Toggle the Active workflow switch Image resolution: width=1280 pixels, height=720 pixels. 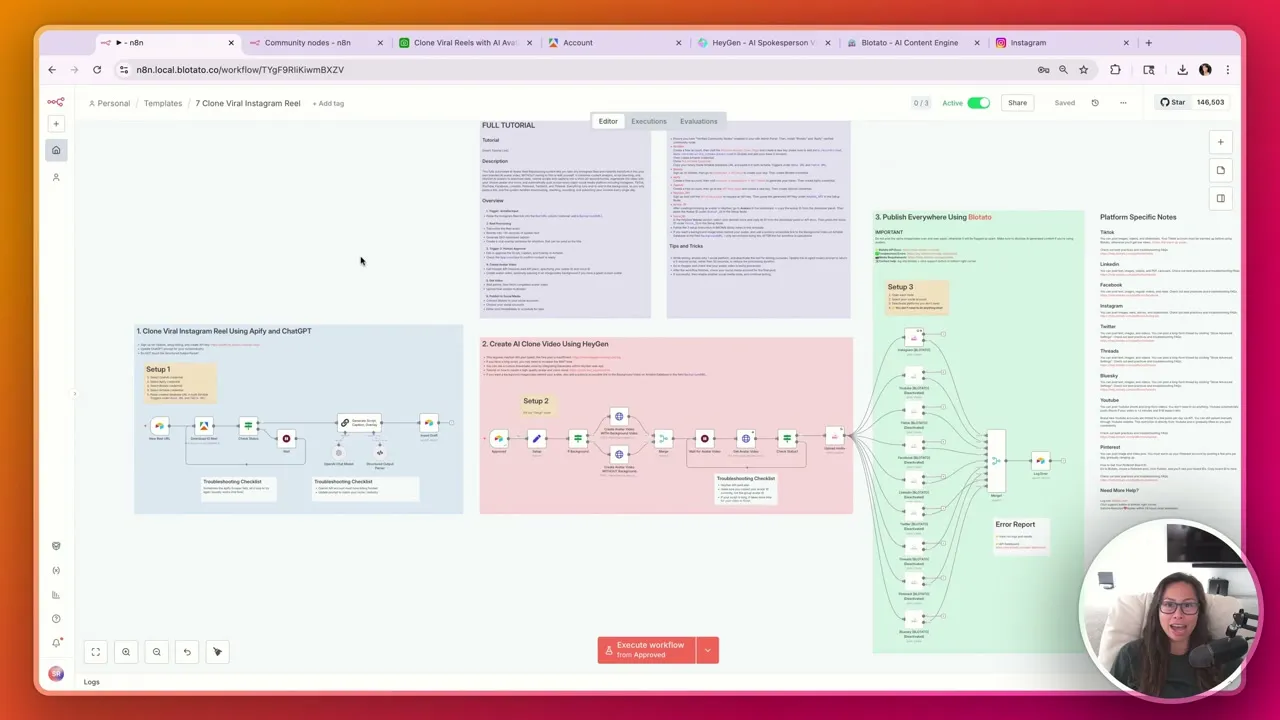[x=978, y=103]
